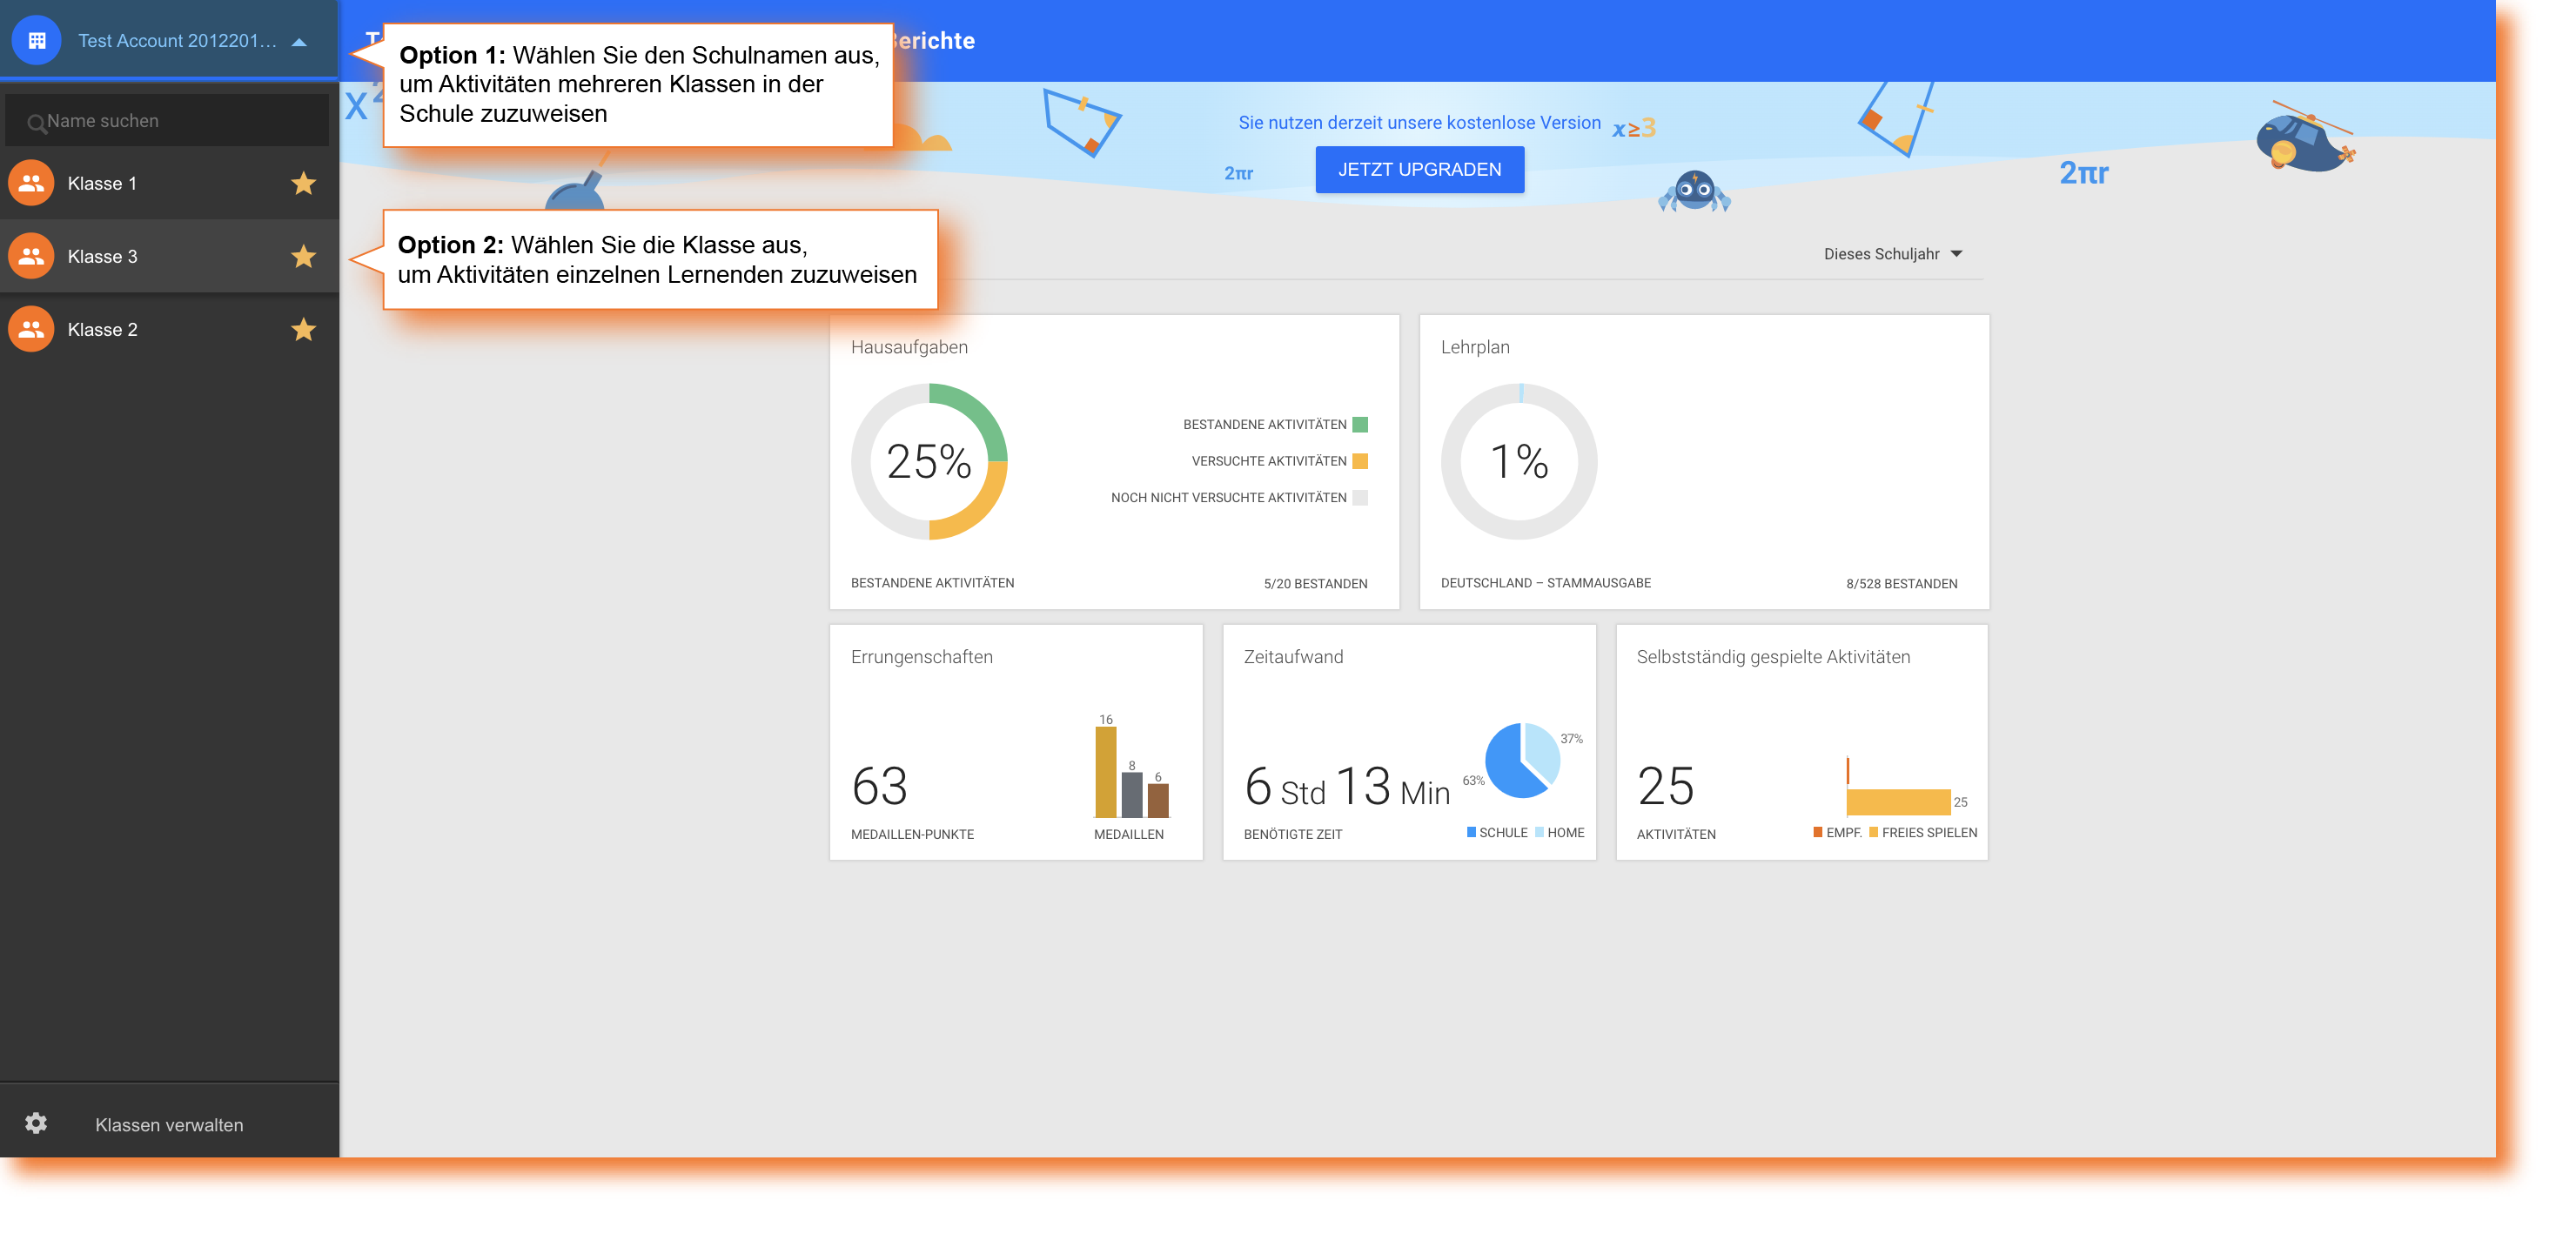Open the Dieses Schuljahr period dropdown

click(1892, 253)
